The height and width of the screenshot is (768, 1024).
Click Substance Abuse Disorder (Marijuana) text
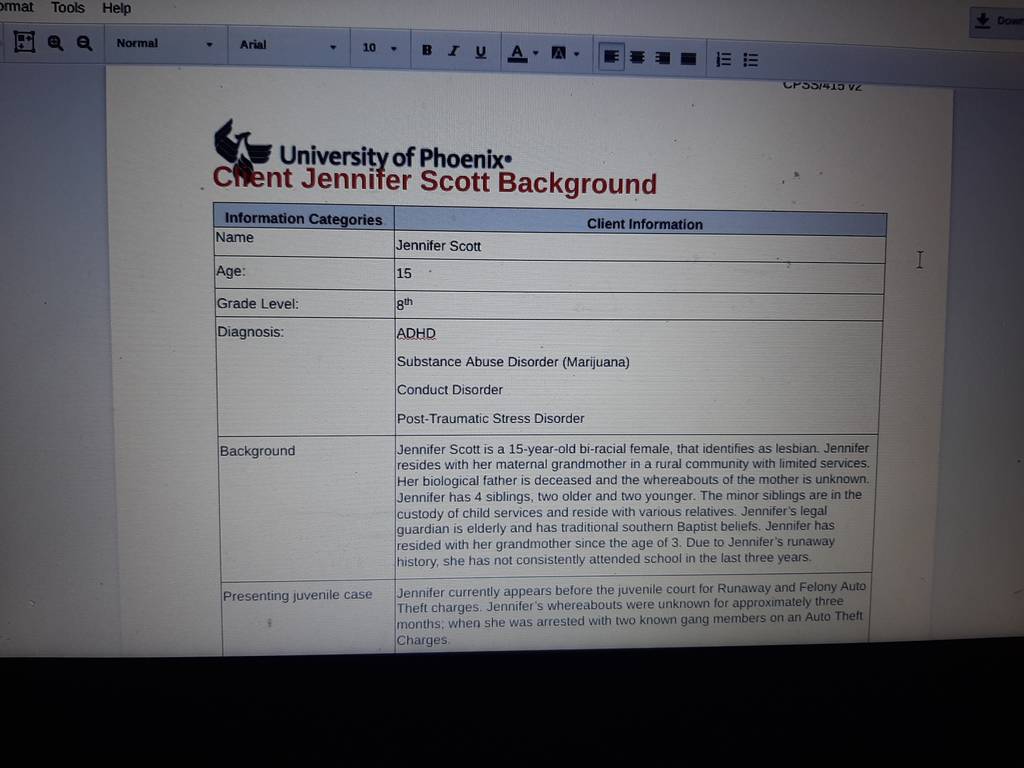(513, 362)
